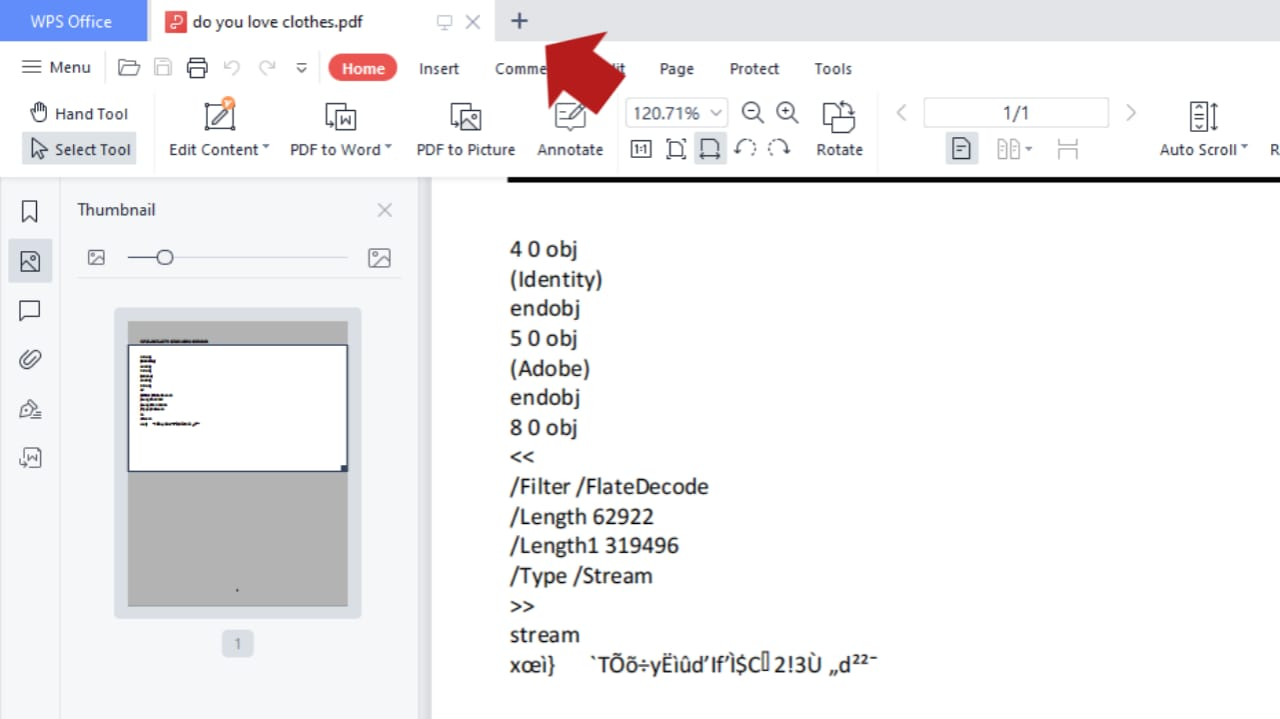Open the Protect tab
The height and width of the screenshot is (719, 1280).
754,68
